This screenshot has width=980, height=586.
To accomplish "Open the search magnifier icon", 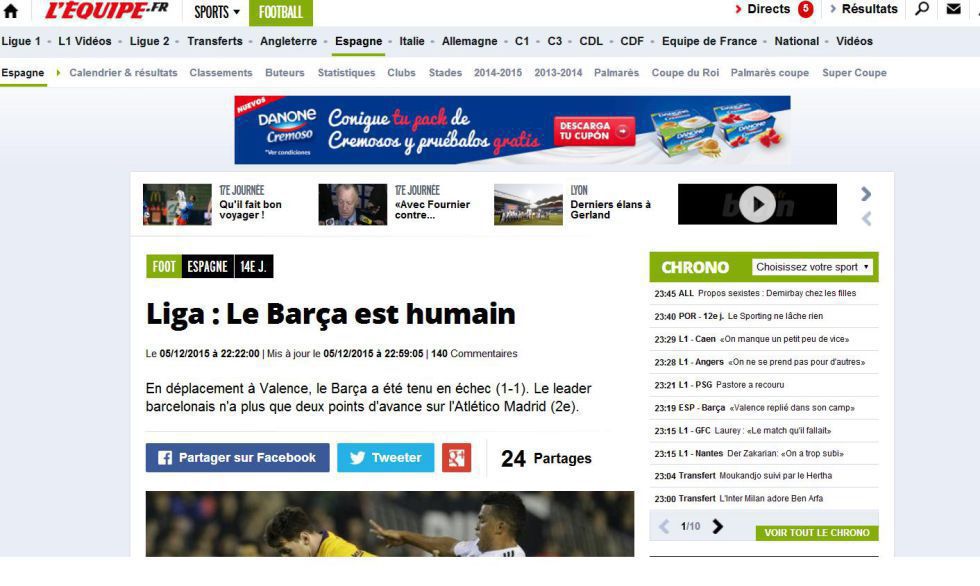I will tap(922, 9).
